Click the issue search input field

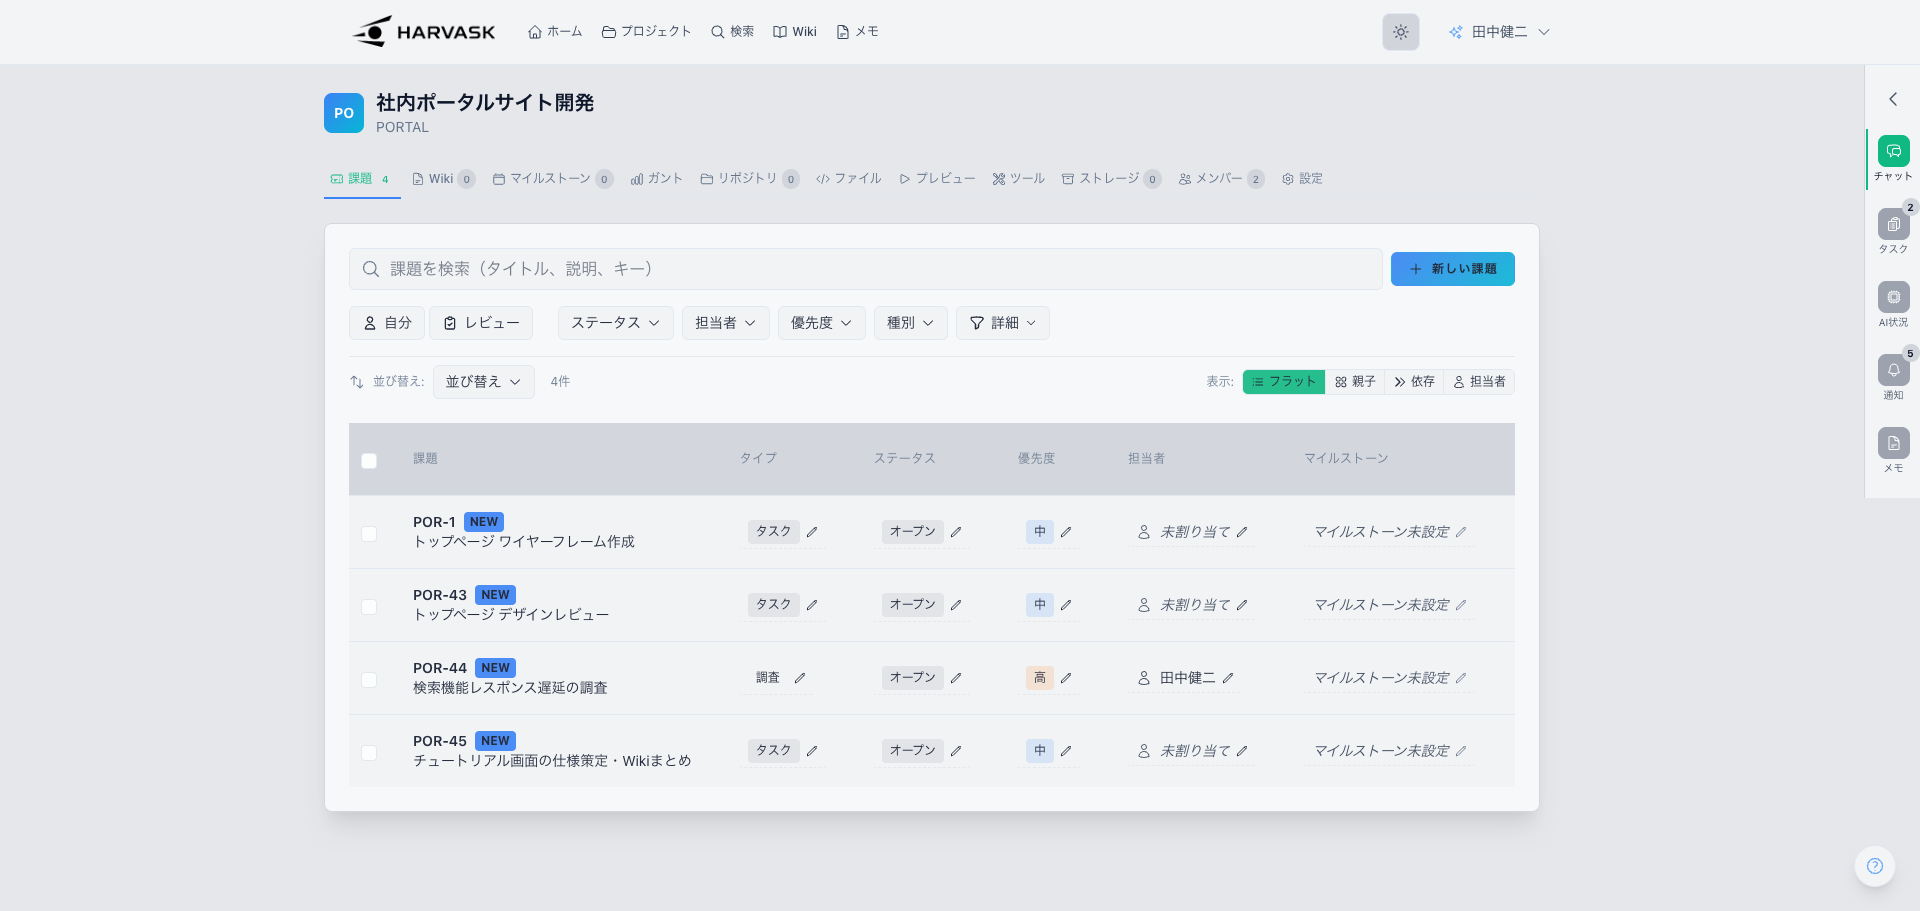click(x=865, y=269)
